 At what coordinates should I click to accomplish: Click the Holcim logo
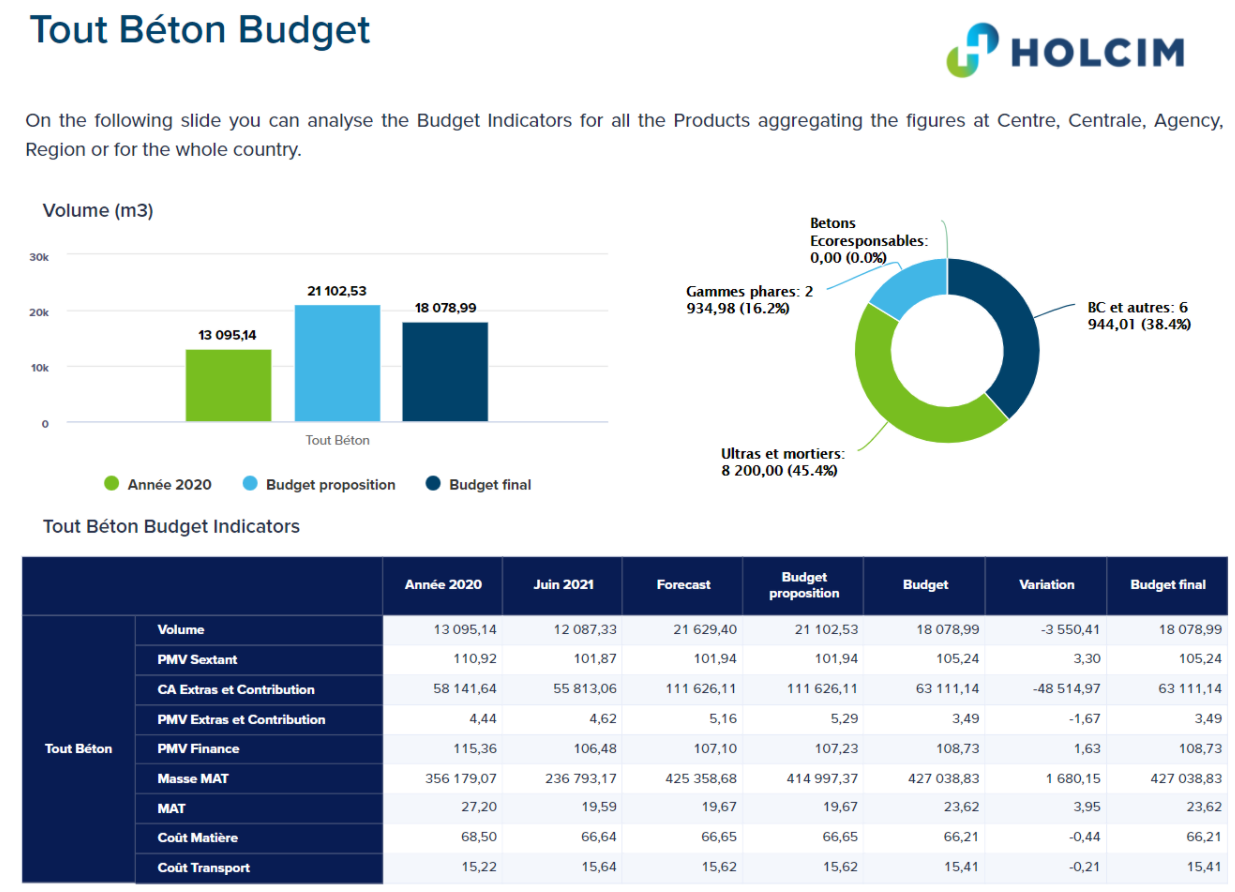1065,50
